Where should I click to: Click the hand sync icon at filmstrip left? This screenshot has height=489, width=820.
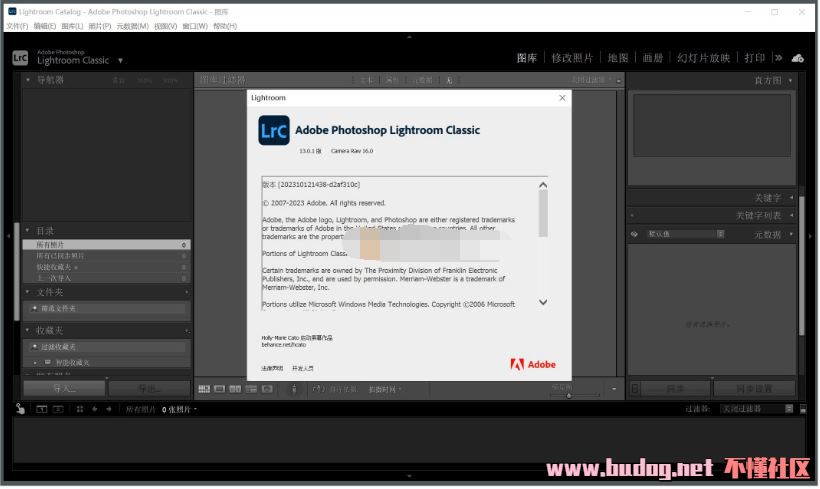pos(20,410)
